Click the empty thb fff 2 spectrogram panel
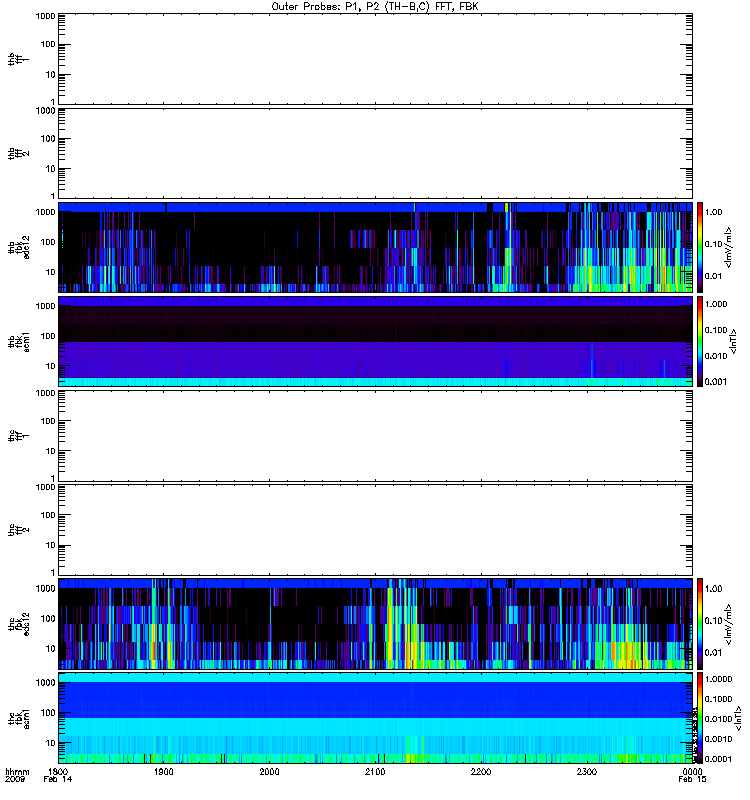 [376, 154]
